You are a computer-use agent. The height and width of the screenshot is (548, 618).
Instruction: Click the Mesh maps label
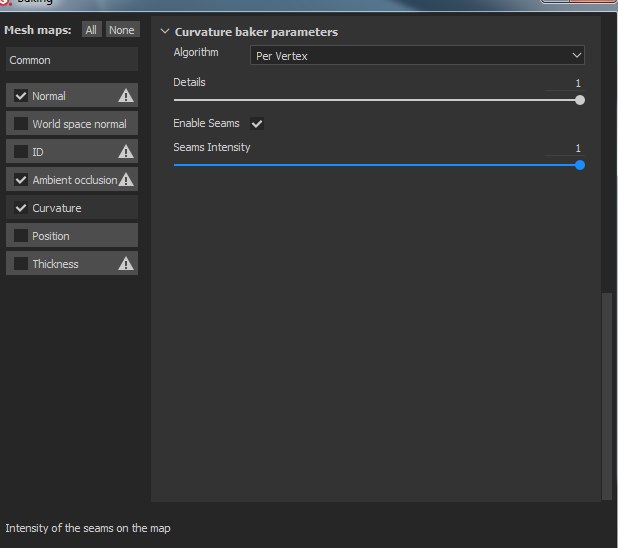click(38, 30)
